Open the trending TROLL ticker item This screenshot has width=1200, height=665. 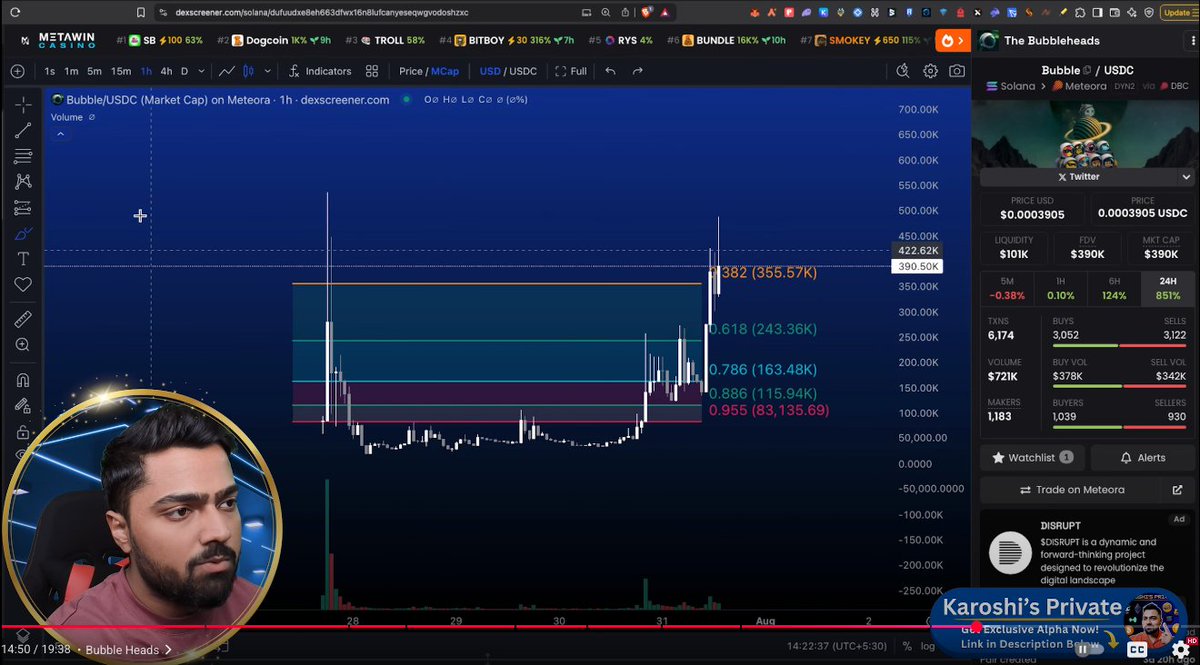click(x=385, y=41)
